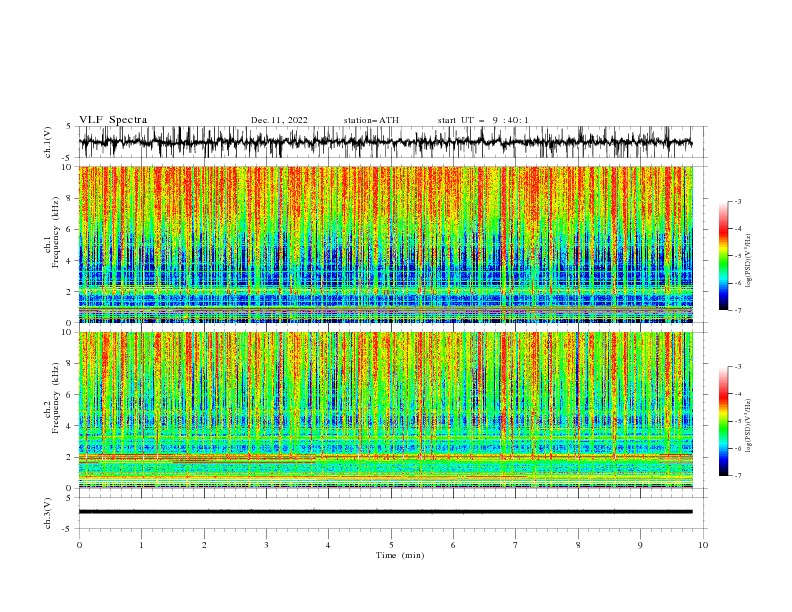Click the "ch.1(V)" axis label
This screenshot has width=792, height=612.
click(x=48, y=142)
